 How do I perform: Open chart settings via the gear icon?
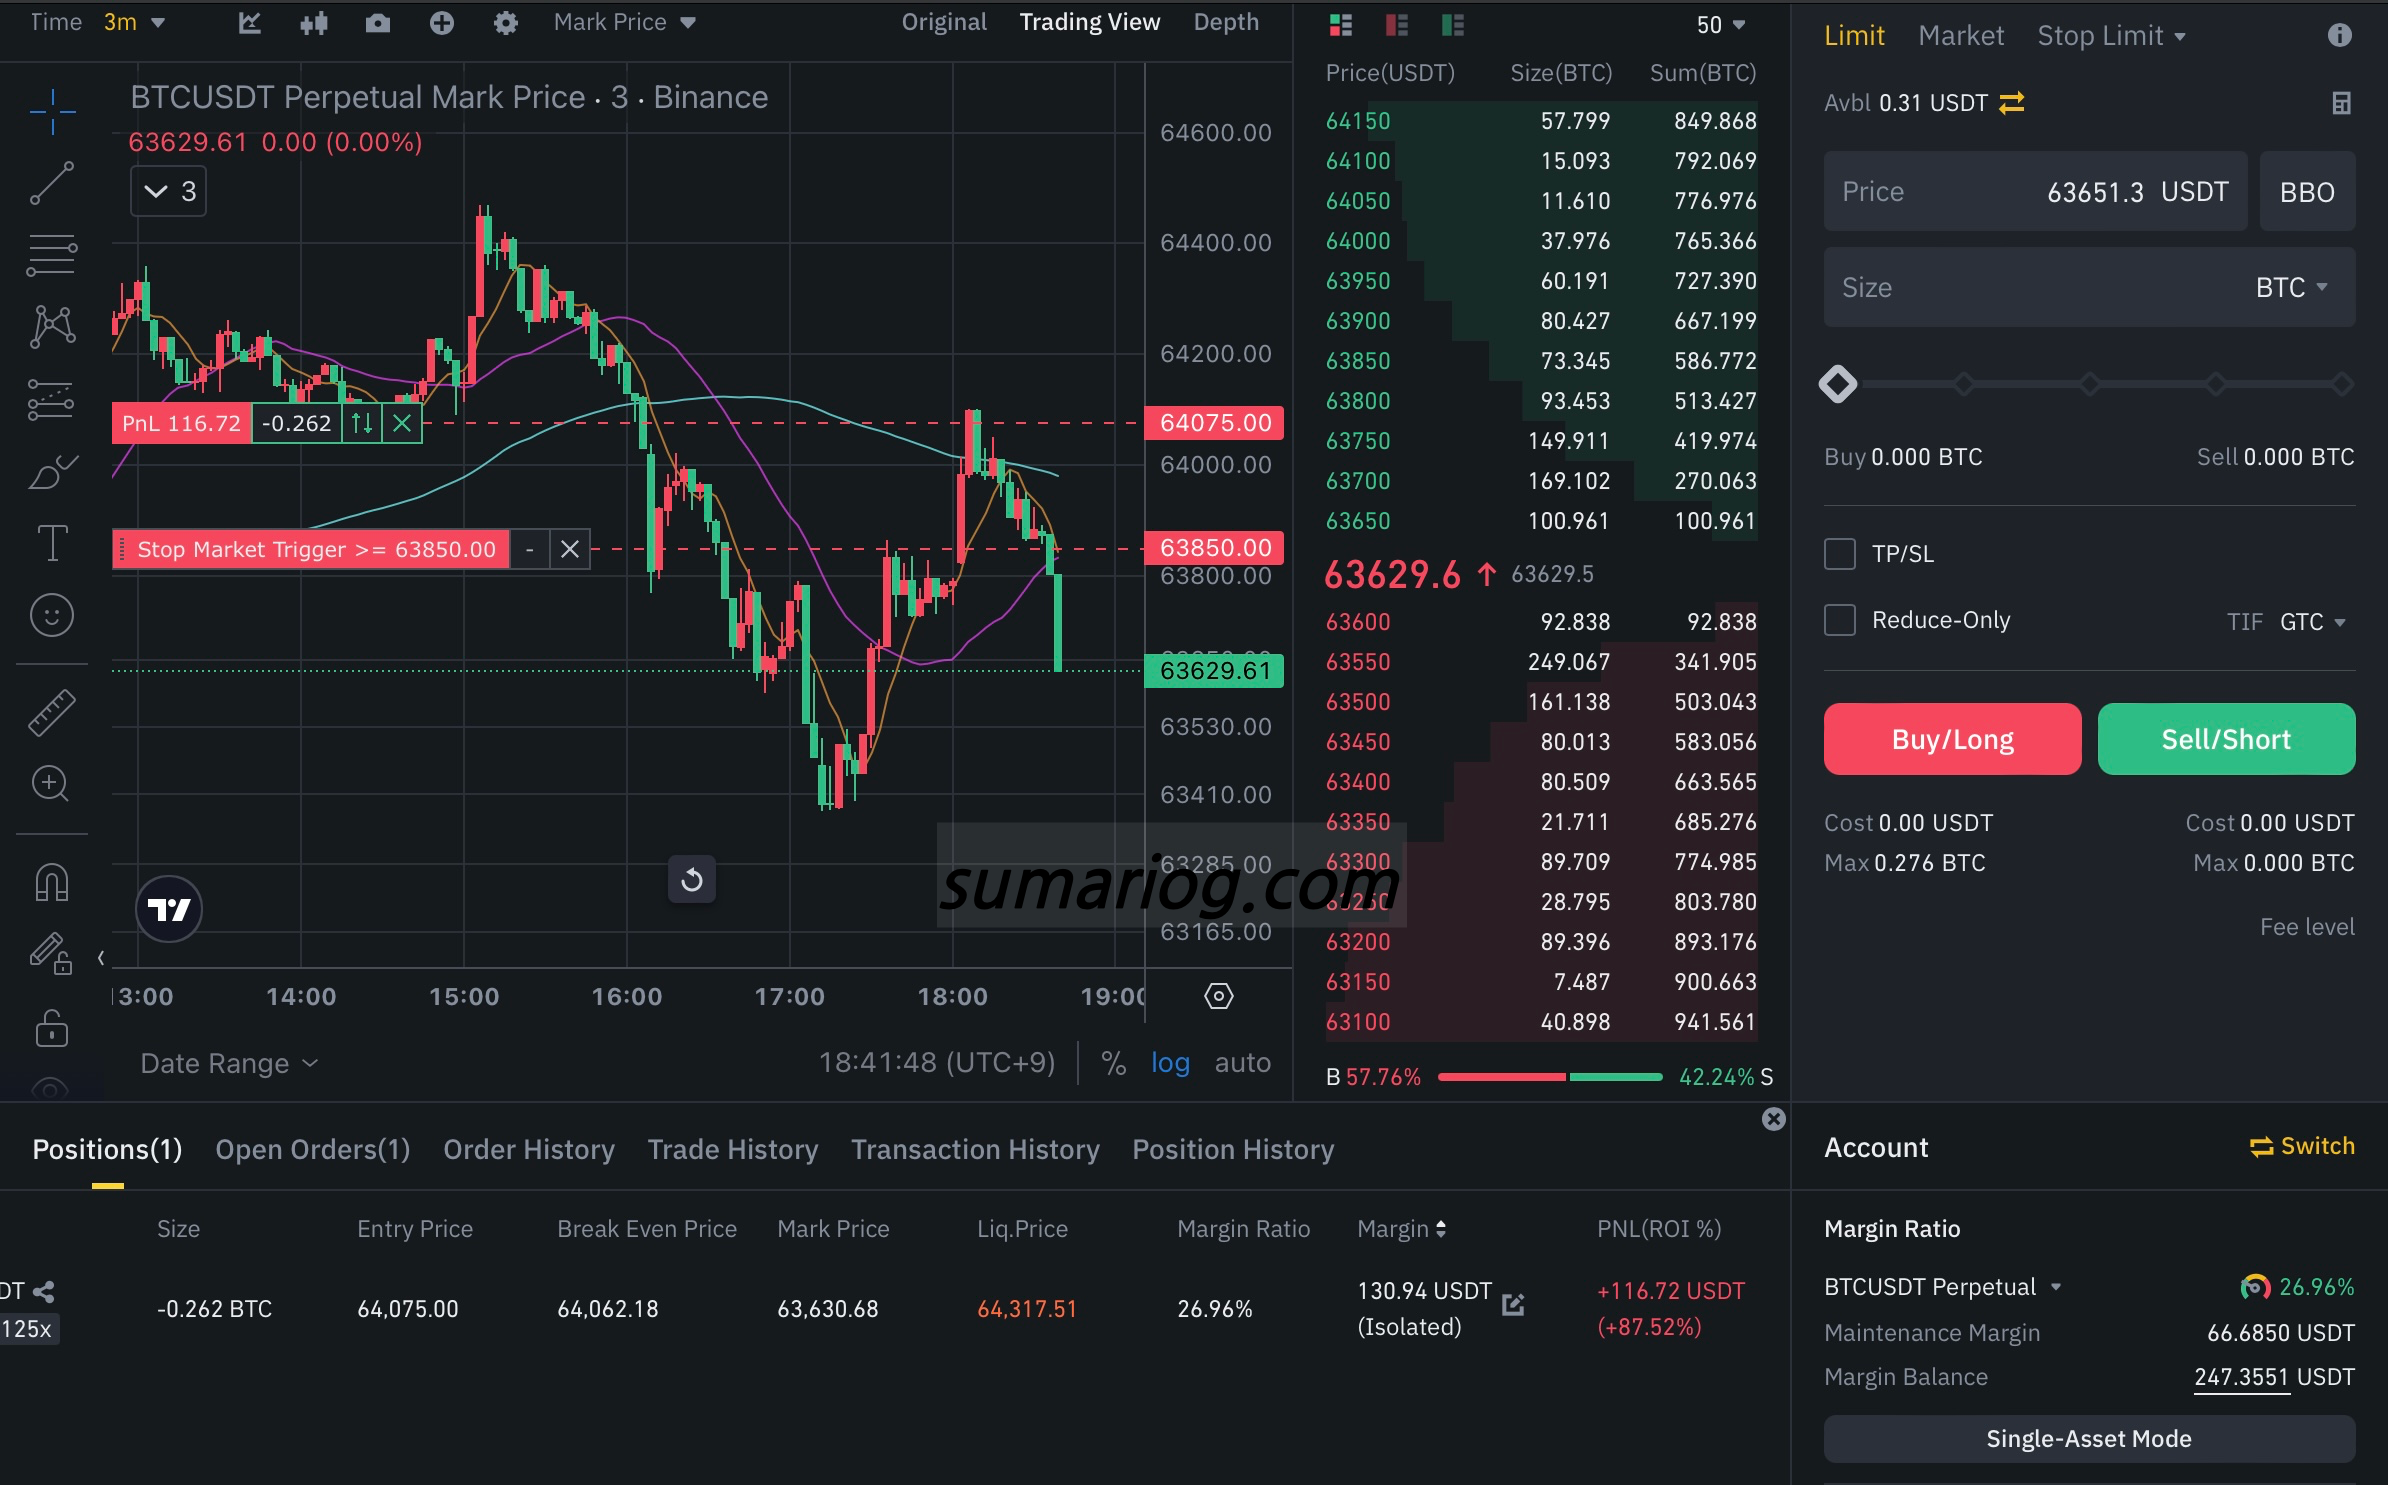(x=505, y=22)
